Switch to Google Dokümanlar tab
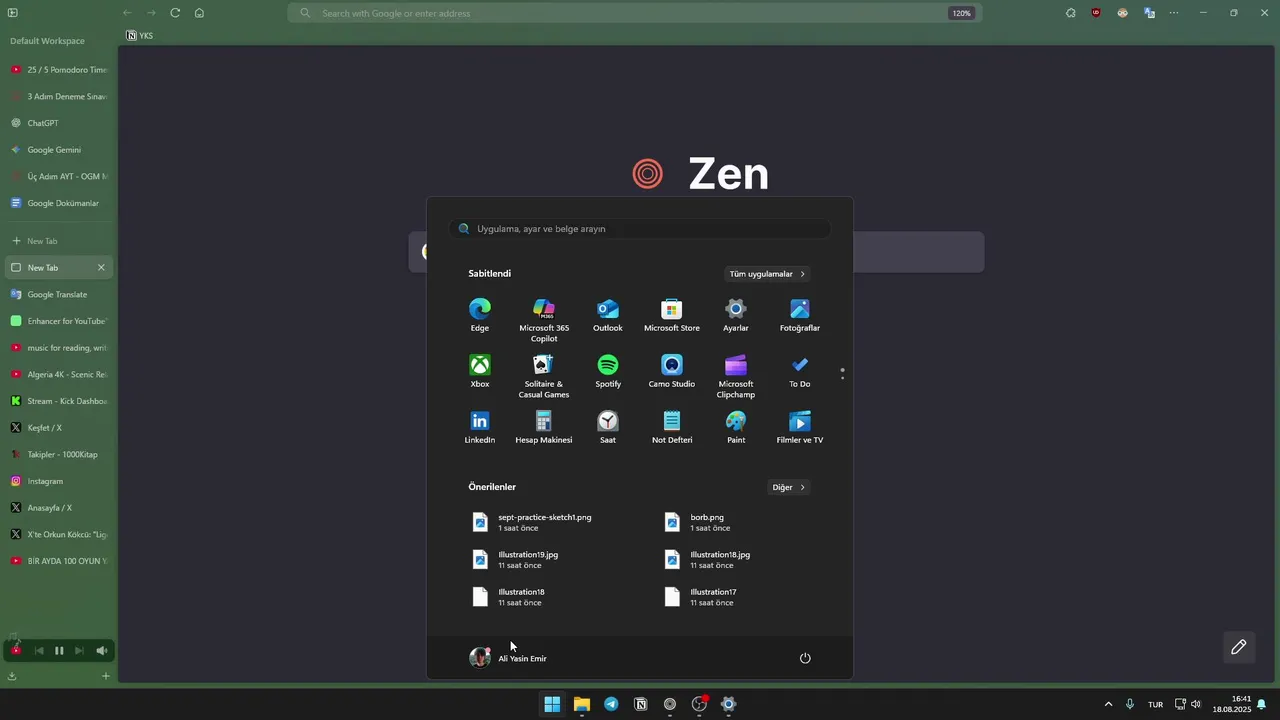1280x720 pixels. 59,203
